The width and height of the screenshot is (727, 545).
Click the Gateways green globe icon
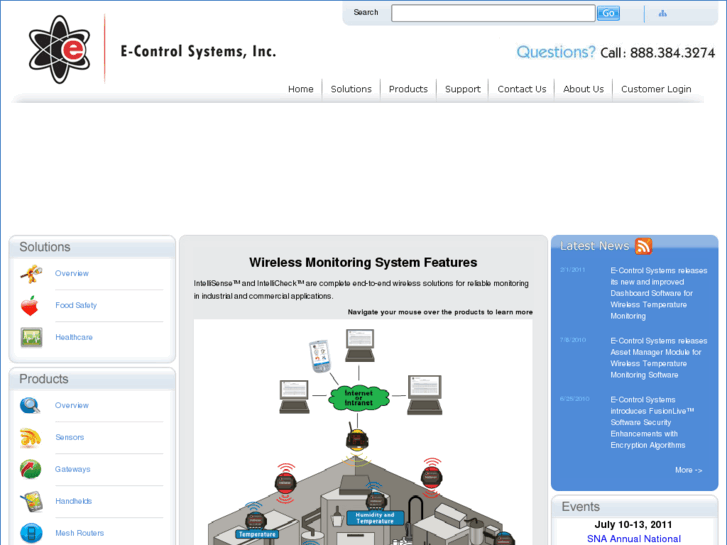click(31, 469)
